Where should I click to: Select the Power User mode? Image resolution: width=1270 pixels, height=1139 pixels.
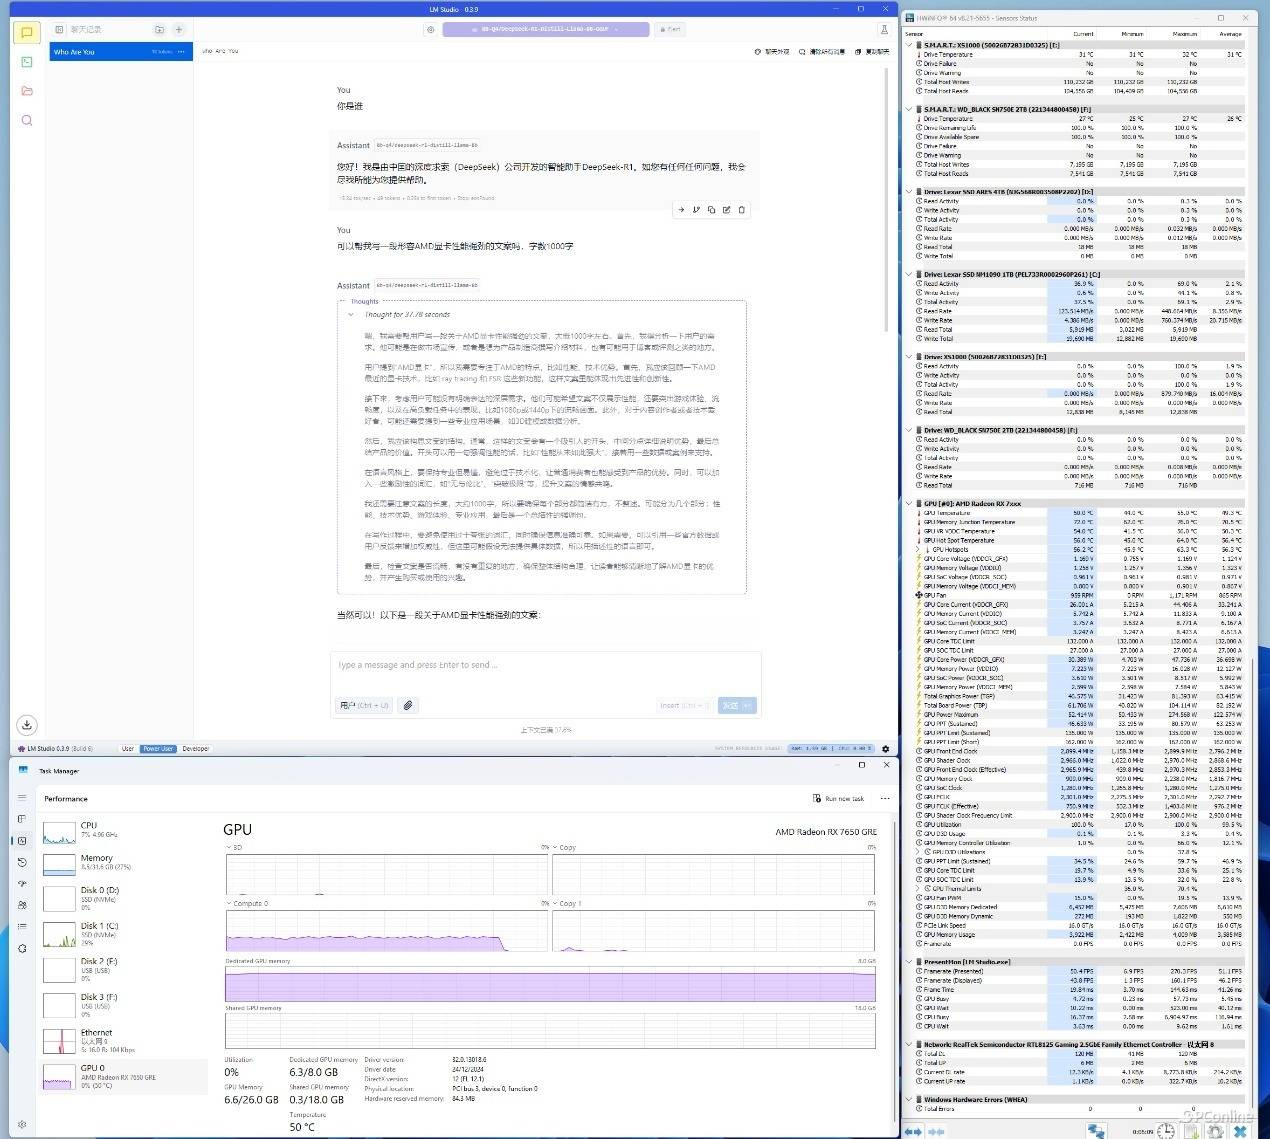[x=158, y=749]
